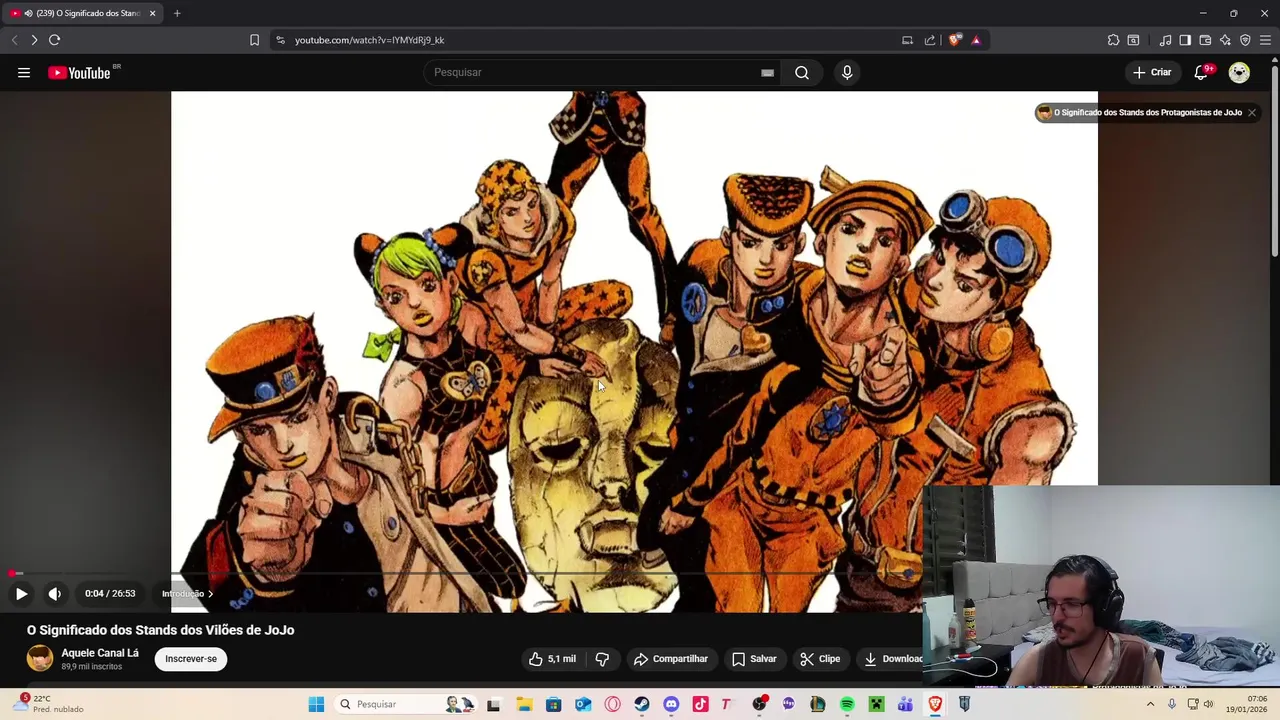The image size is (1280, 720).
Task: Open Discord from the taskbar
Action: (x=671, y=704)
